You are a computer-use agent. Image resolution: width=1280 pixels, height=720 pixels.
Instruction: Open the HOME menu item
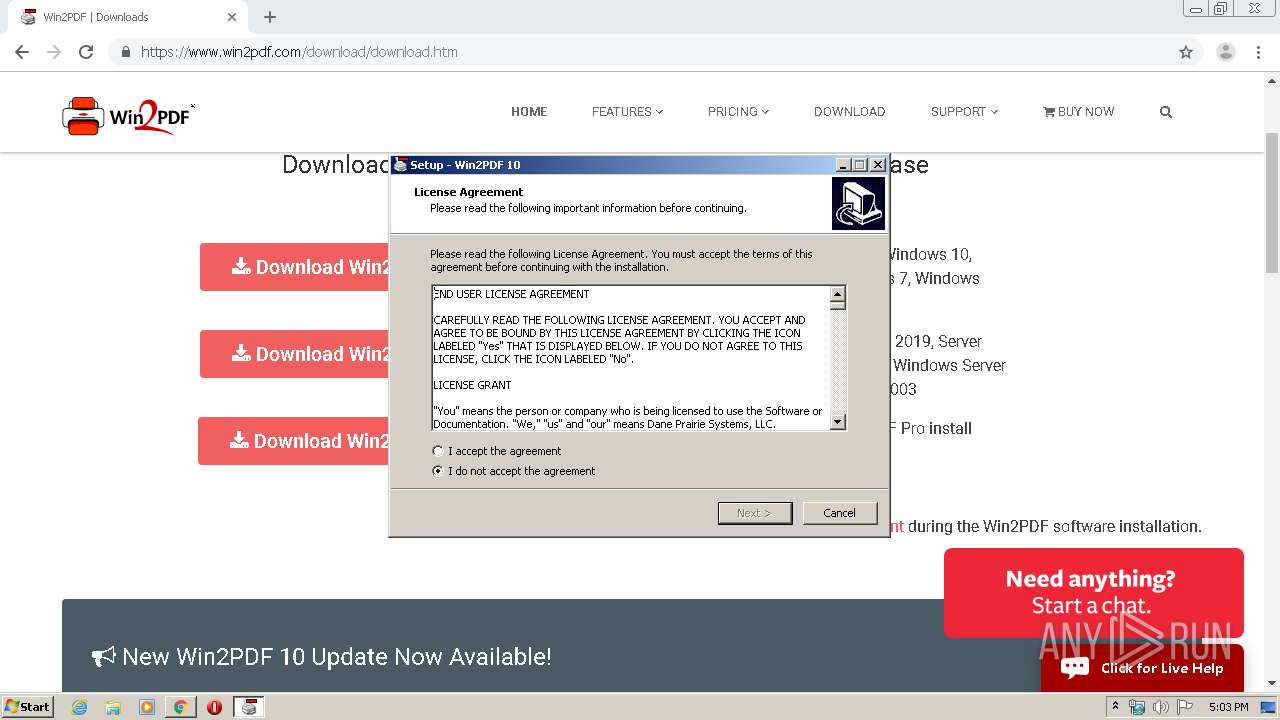[x=529, y=112]
